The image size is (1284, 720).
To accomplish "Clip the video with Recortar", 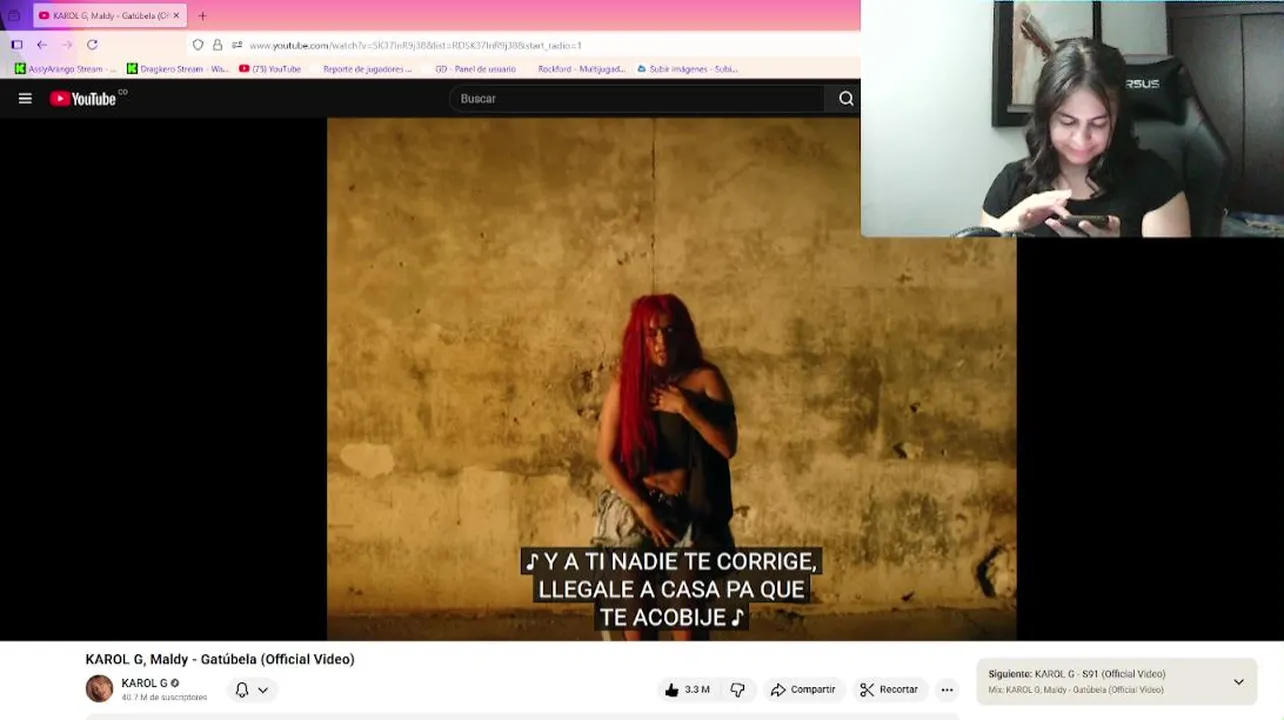I will [889, 689].
